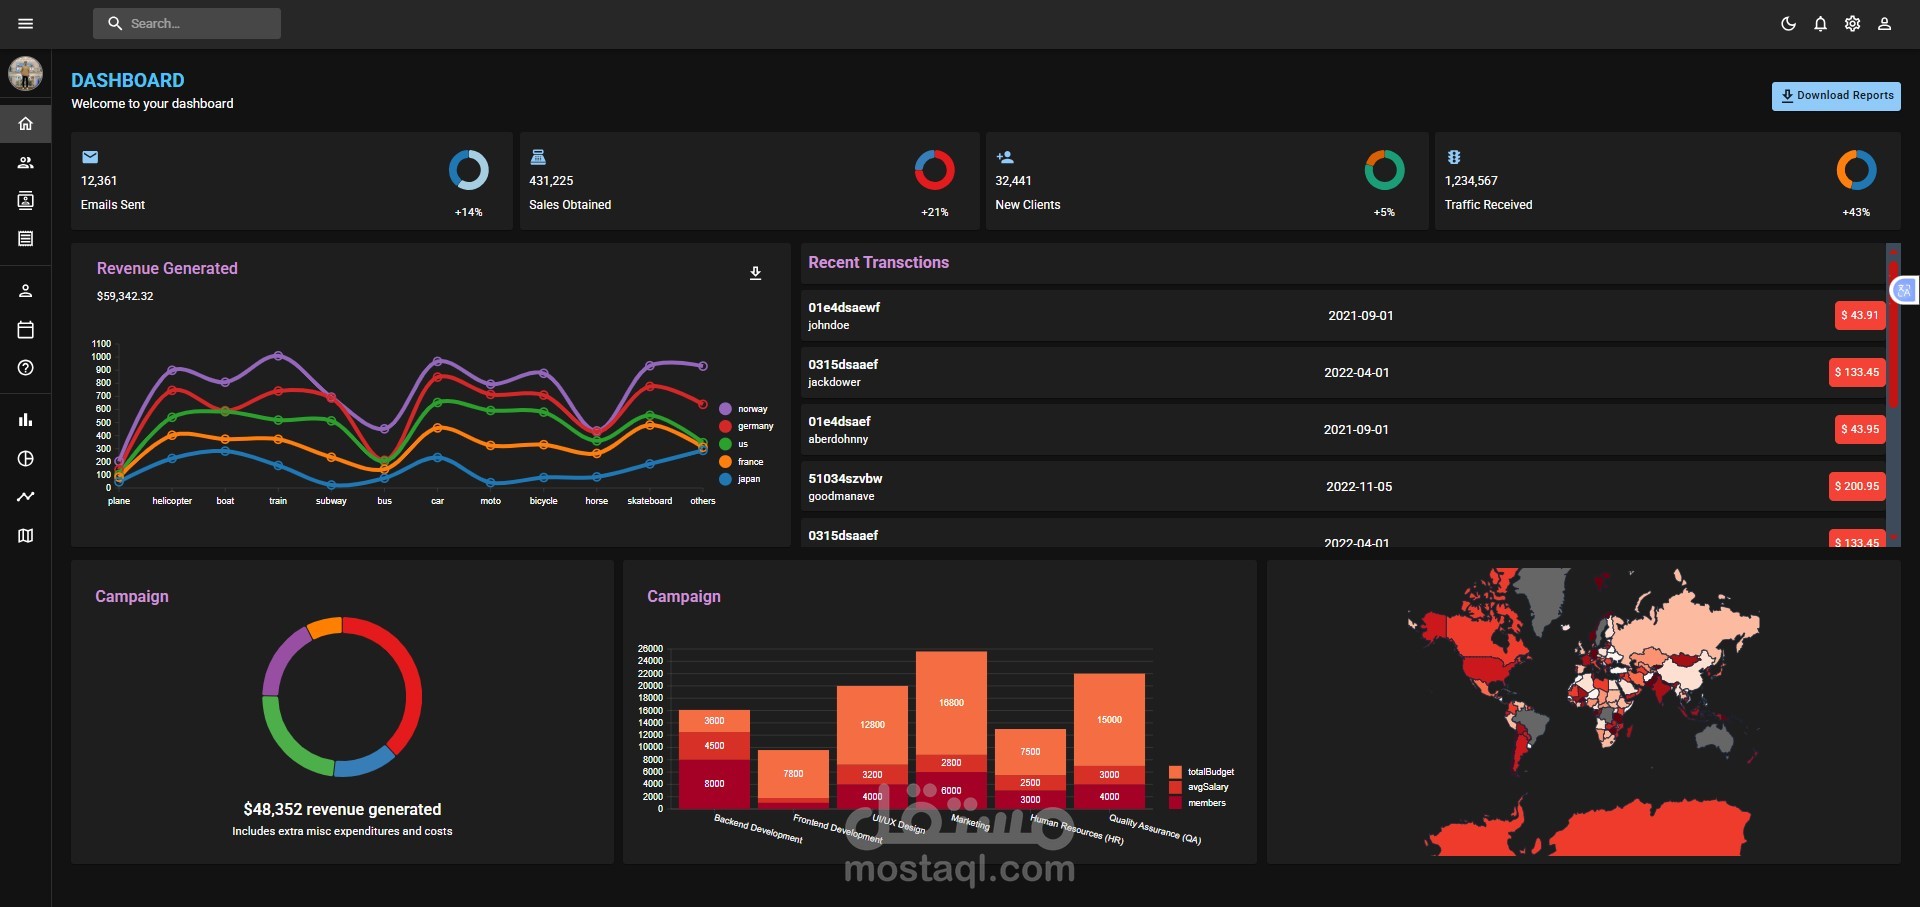Open the contacts sidebar icon
Image resolution: width=1920 pixels, height=907 pixels.
(x=26, y=200)
